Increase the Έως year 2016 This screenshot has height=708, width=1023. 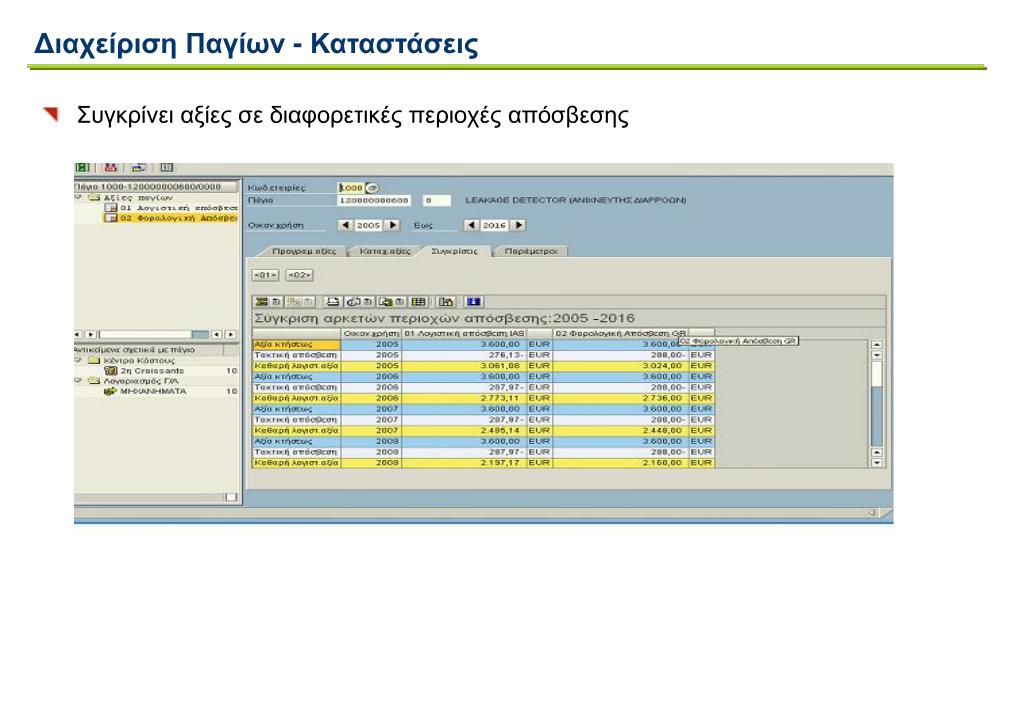point(519,225)
